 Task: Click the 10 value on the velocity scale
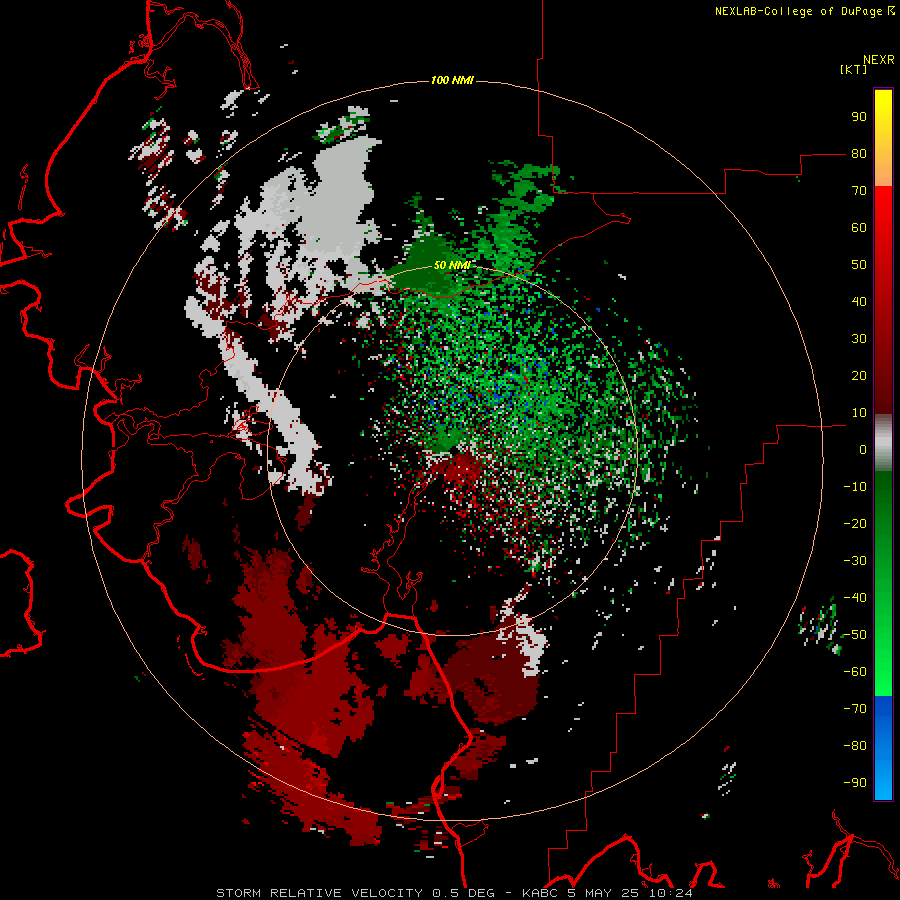pos(859,413)
